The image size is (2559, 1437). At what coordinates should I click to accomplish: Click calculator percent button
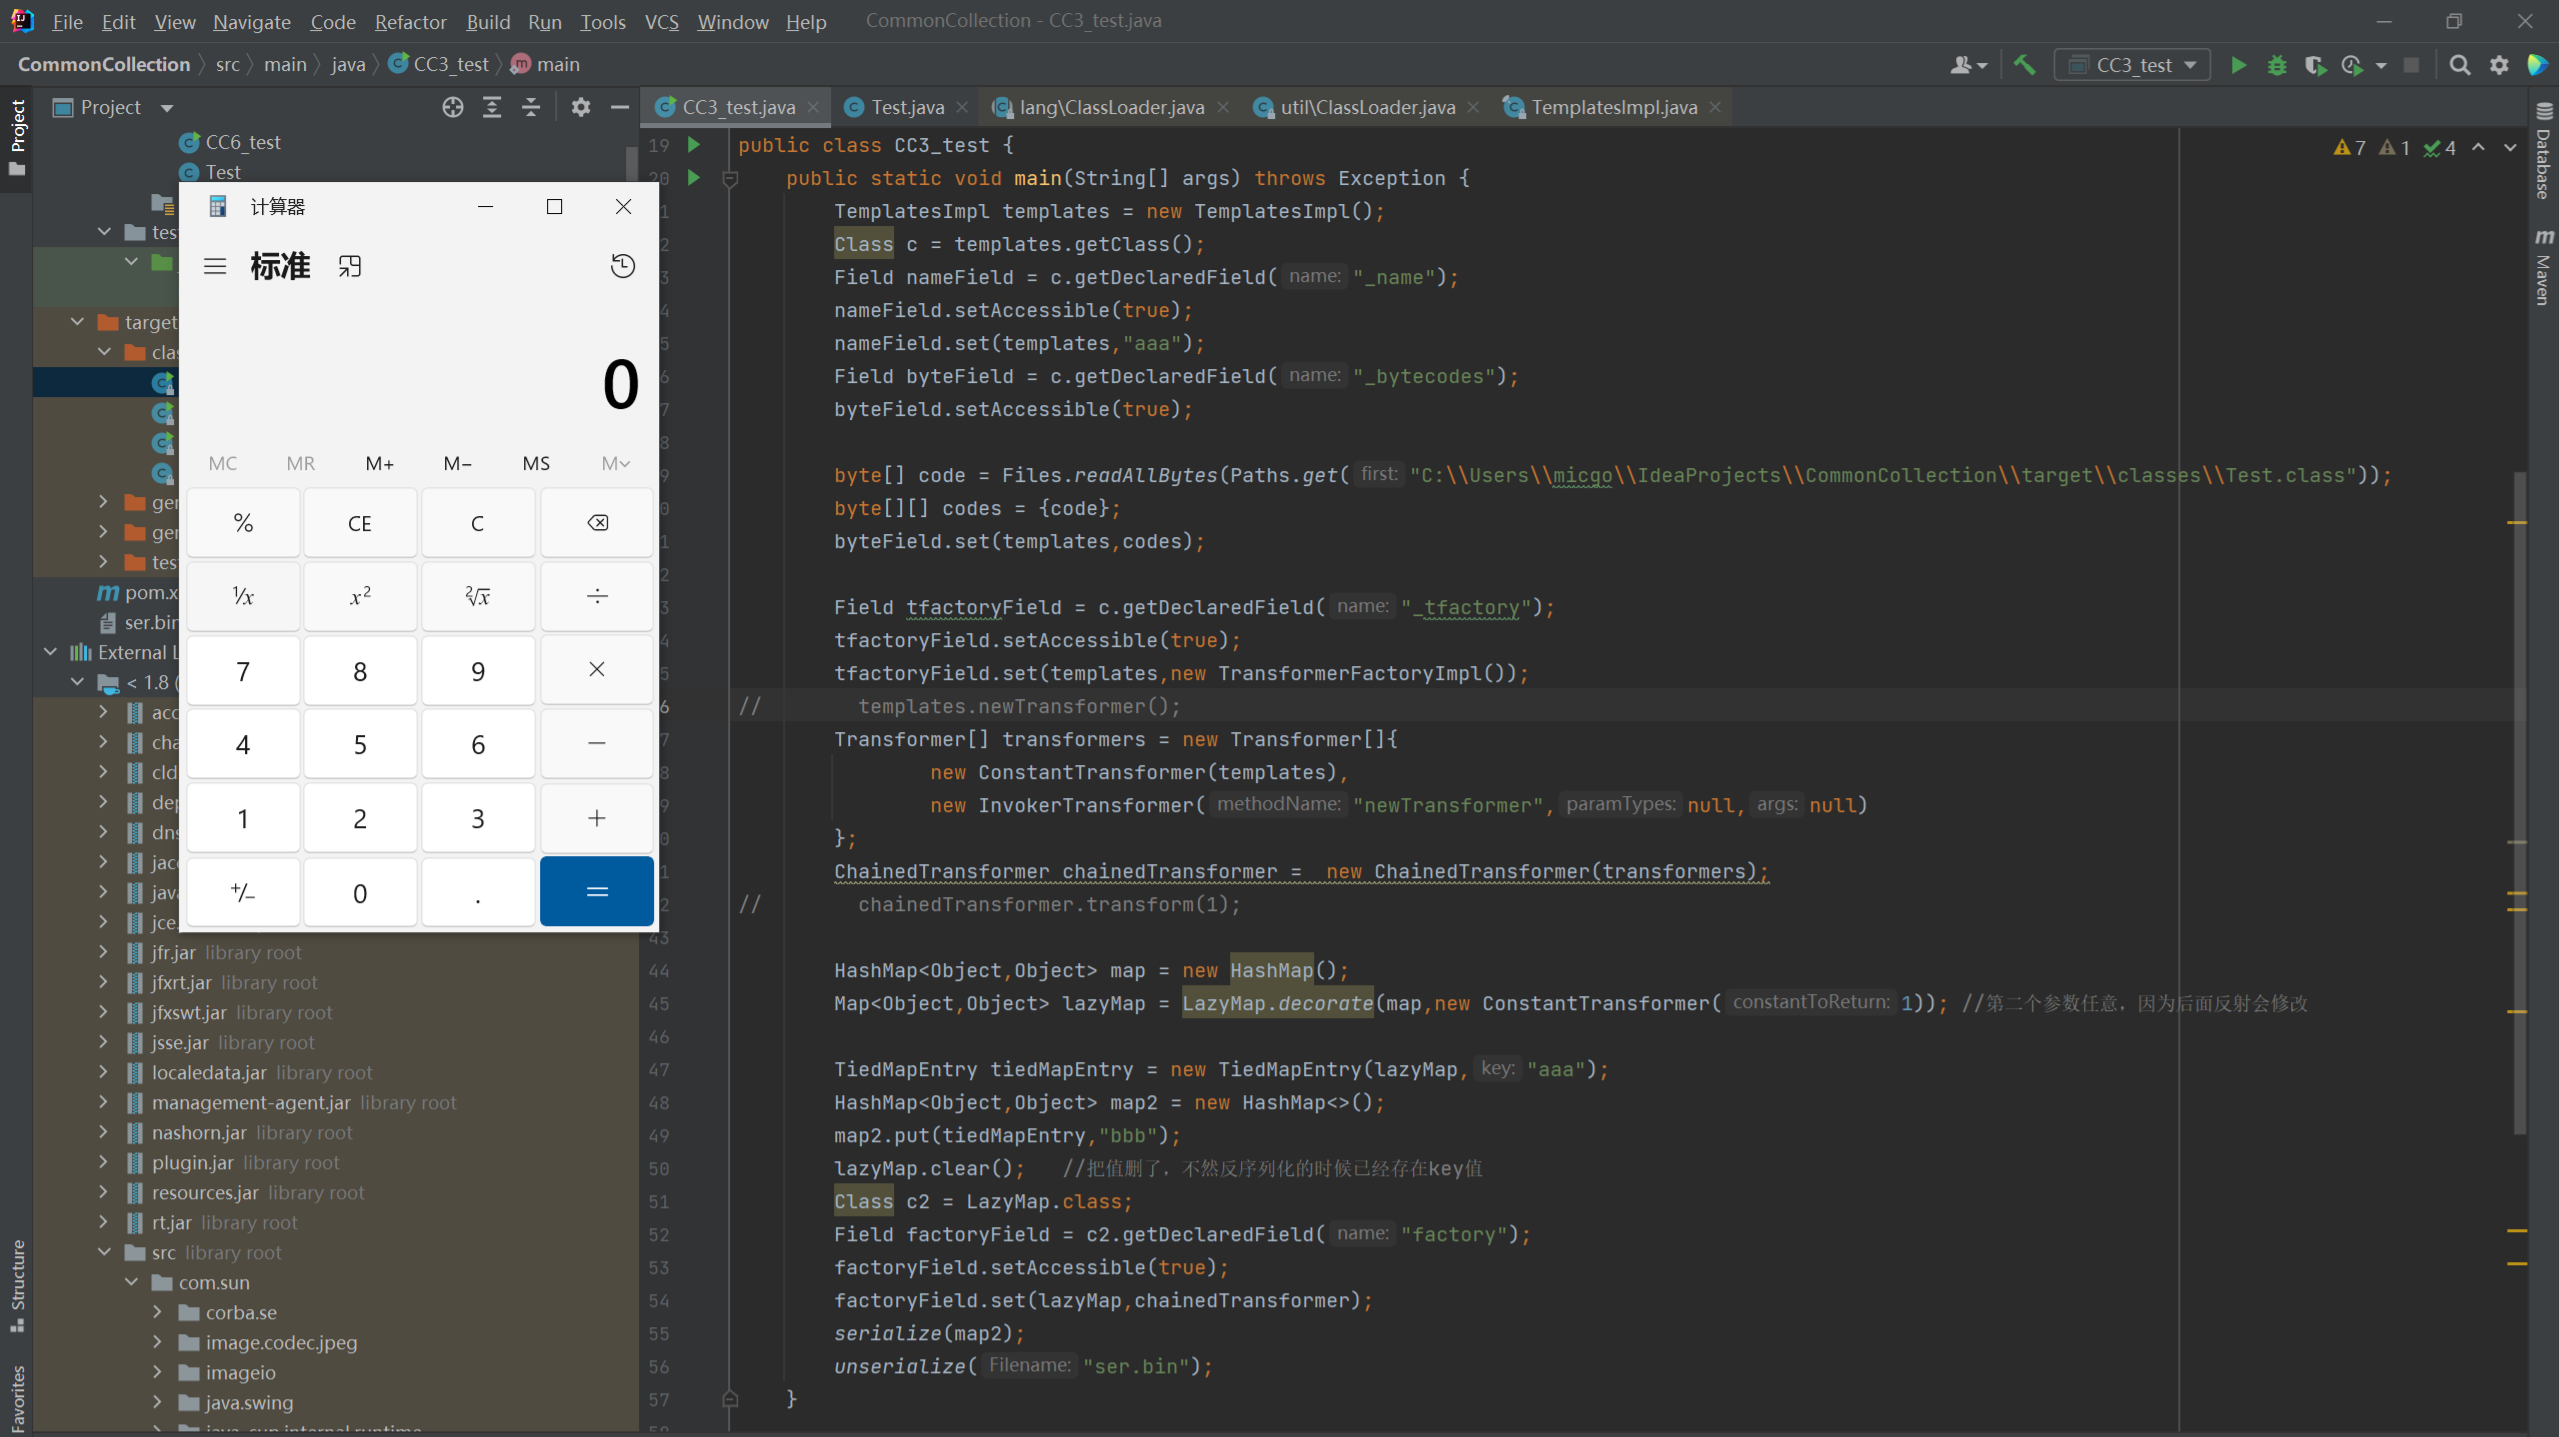pyautogui.click(x=243, y=523)
